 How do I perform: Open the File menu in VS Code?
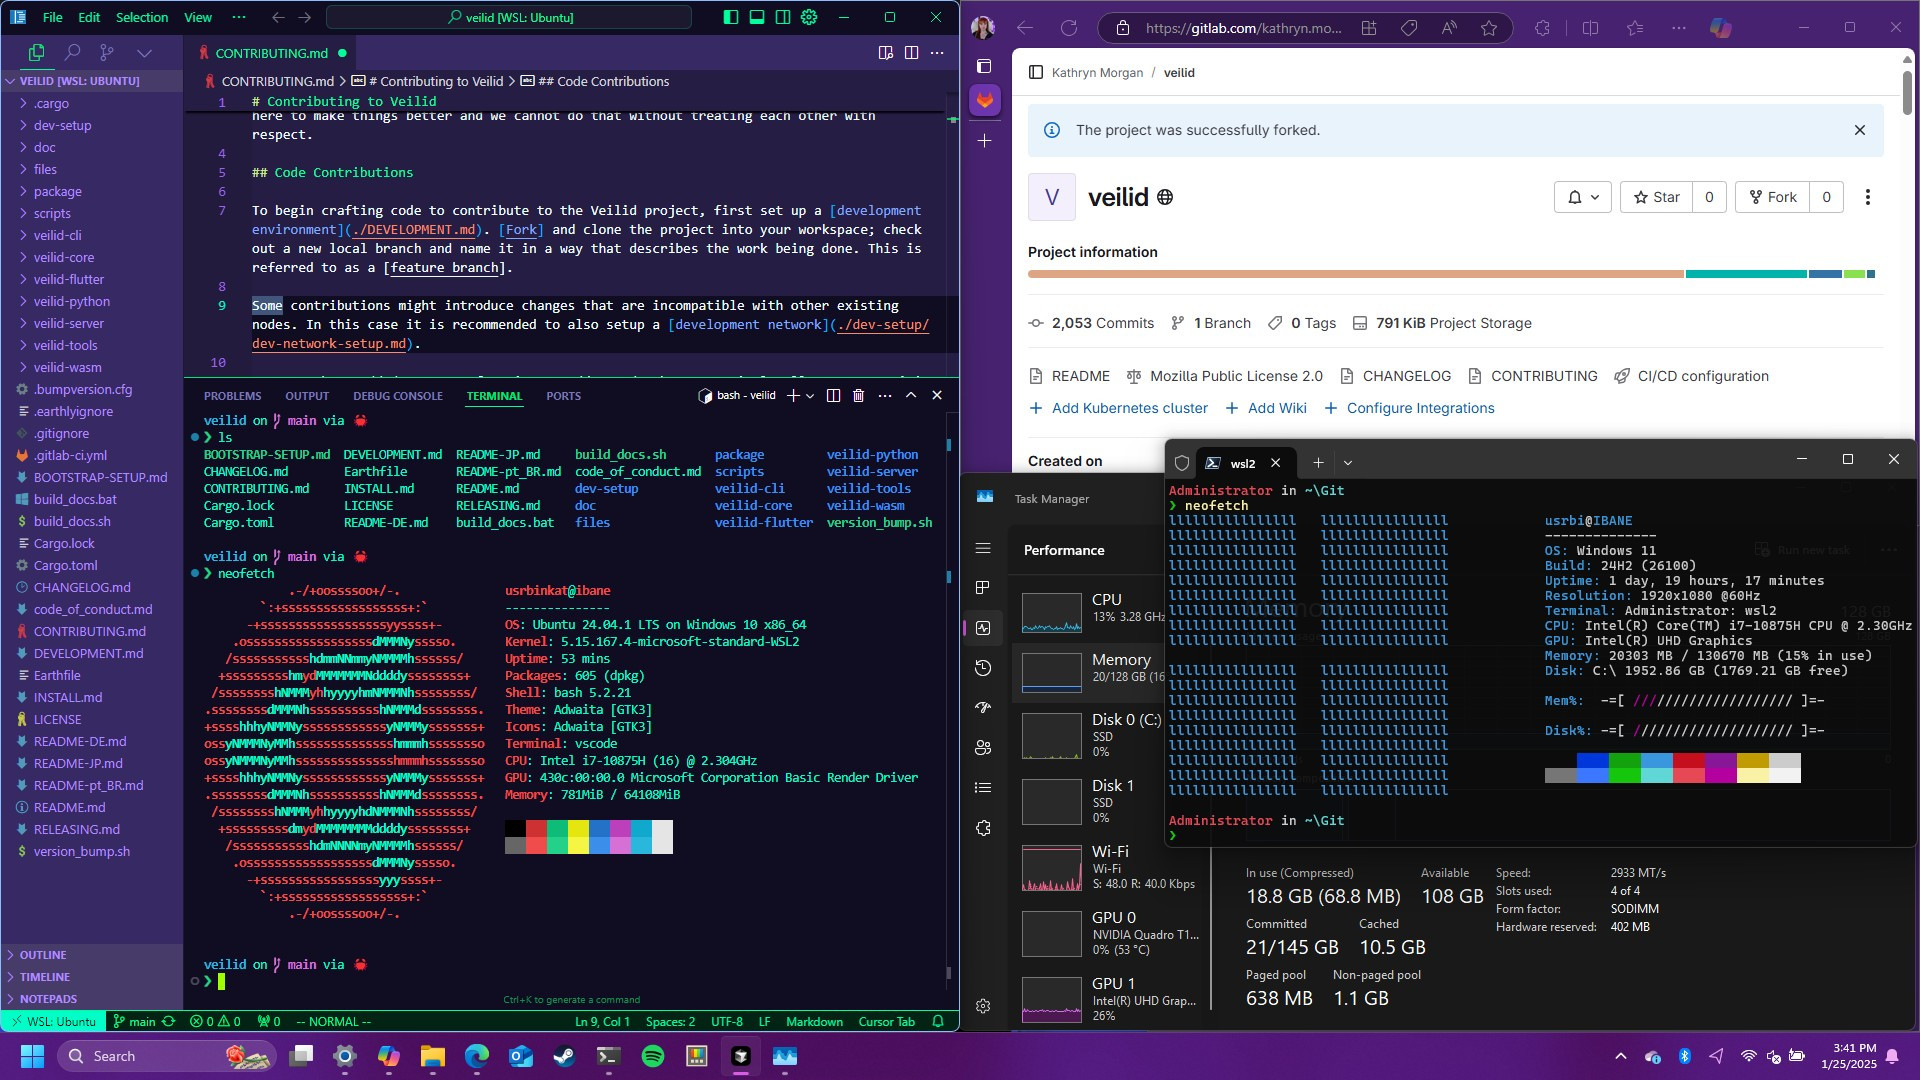pyautogui.click(x=53, y=17)
